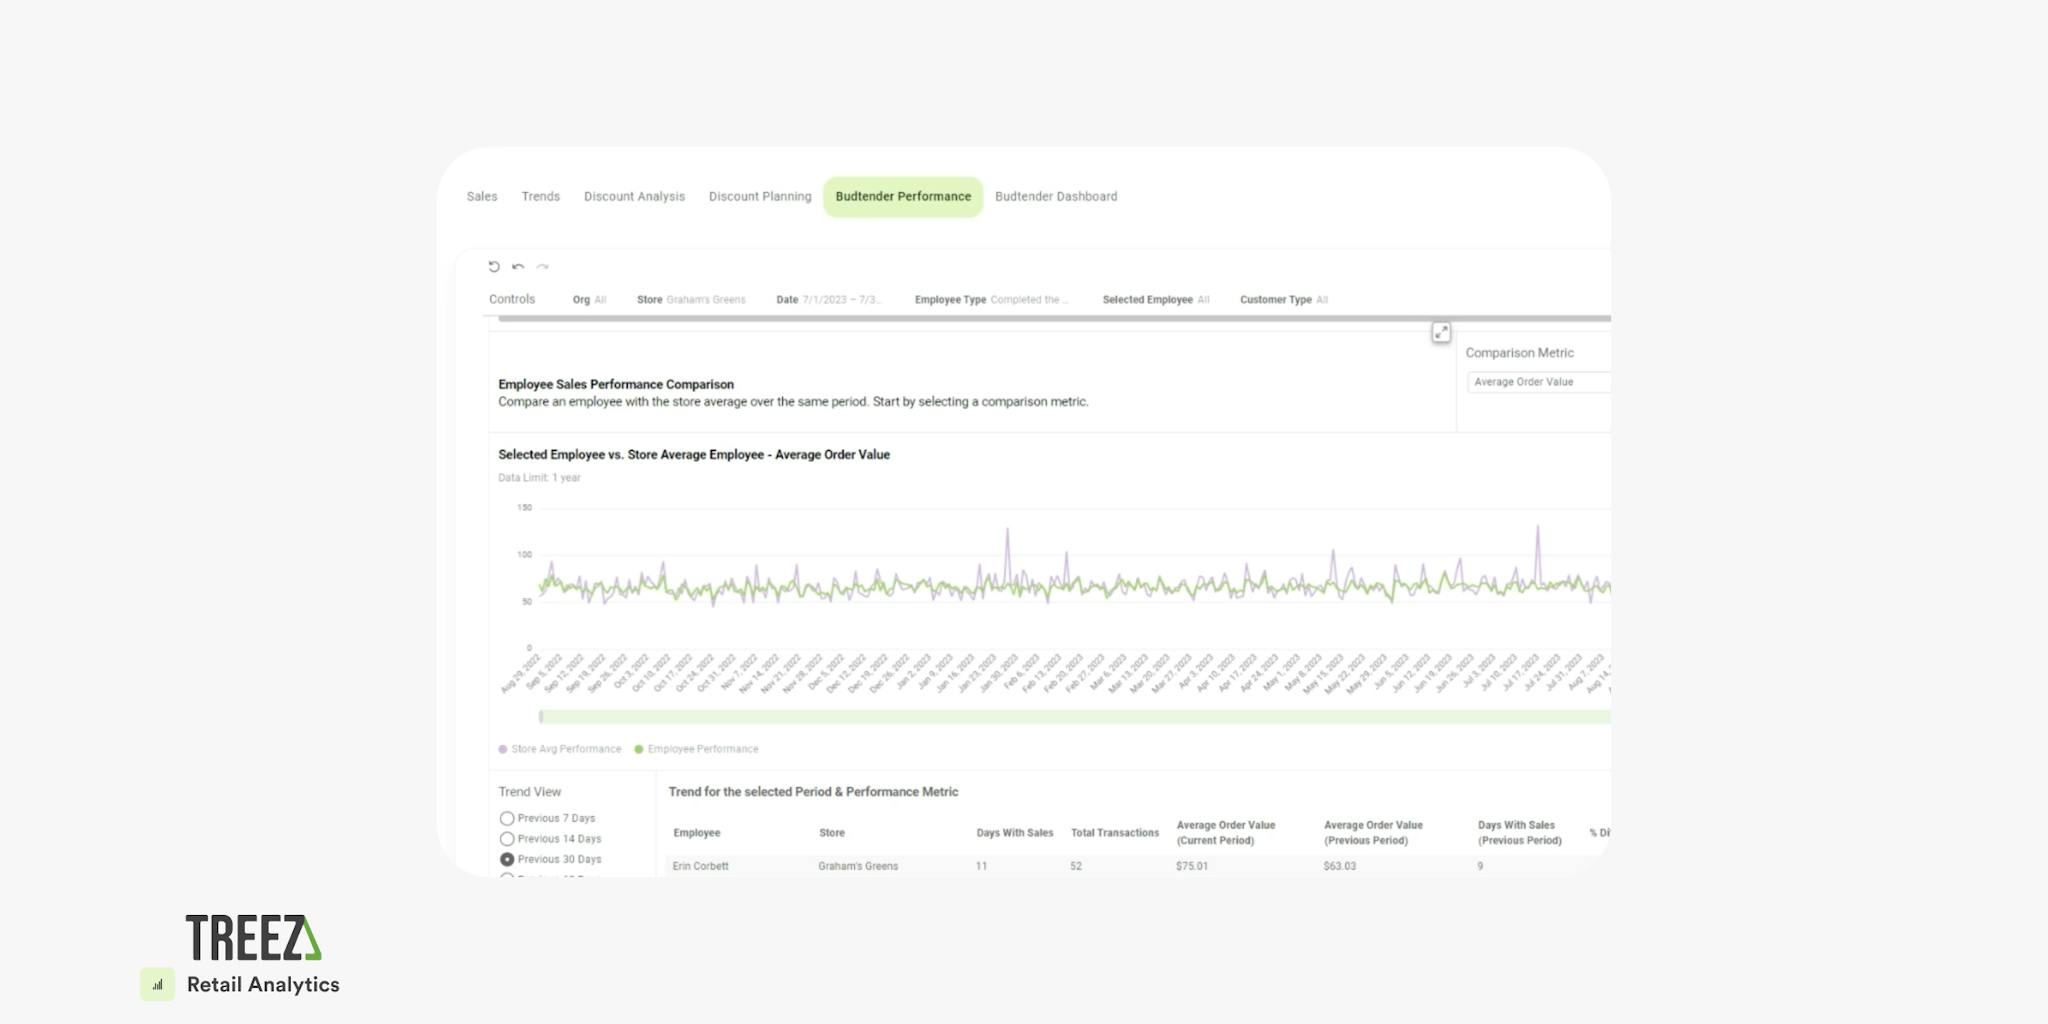
Task: Open the Selected Employee filter
Action: 1155,299
